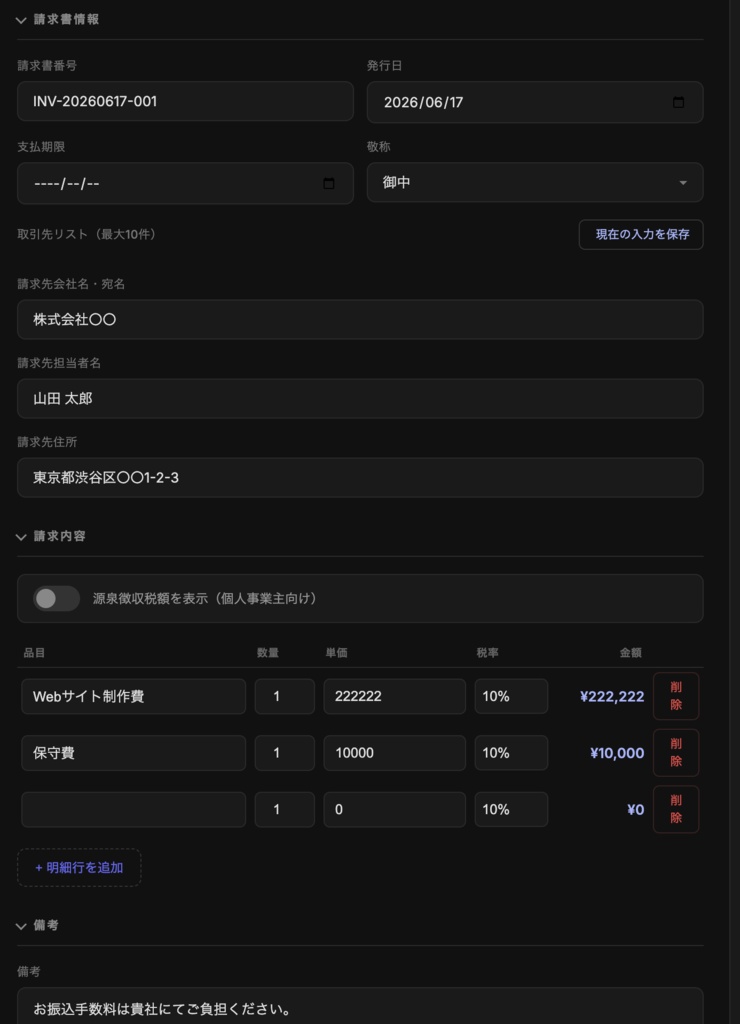Focus the 請求先会社名・宛名 field

[x=360, y=319]
